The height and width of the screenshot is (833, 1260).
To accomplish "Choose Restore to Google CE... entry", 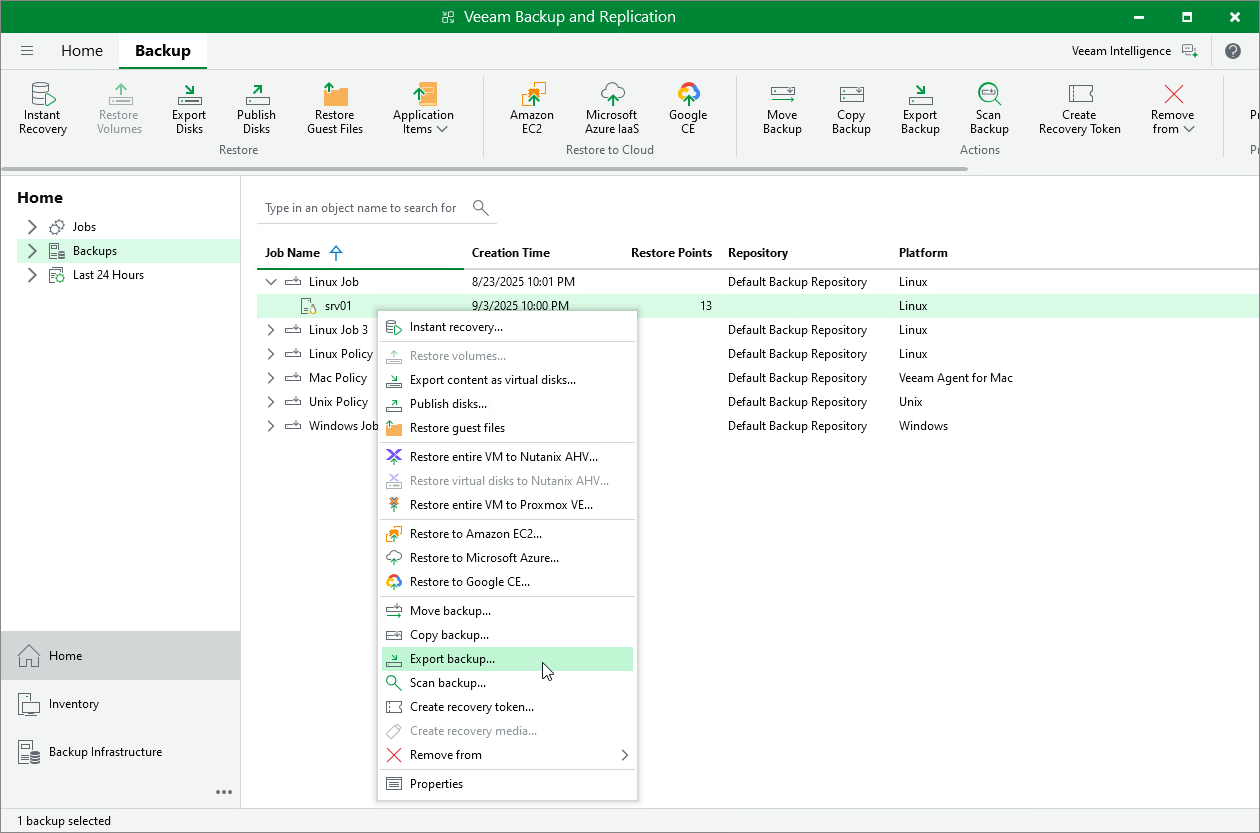I will click(x=508, y=582).
